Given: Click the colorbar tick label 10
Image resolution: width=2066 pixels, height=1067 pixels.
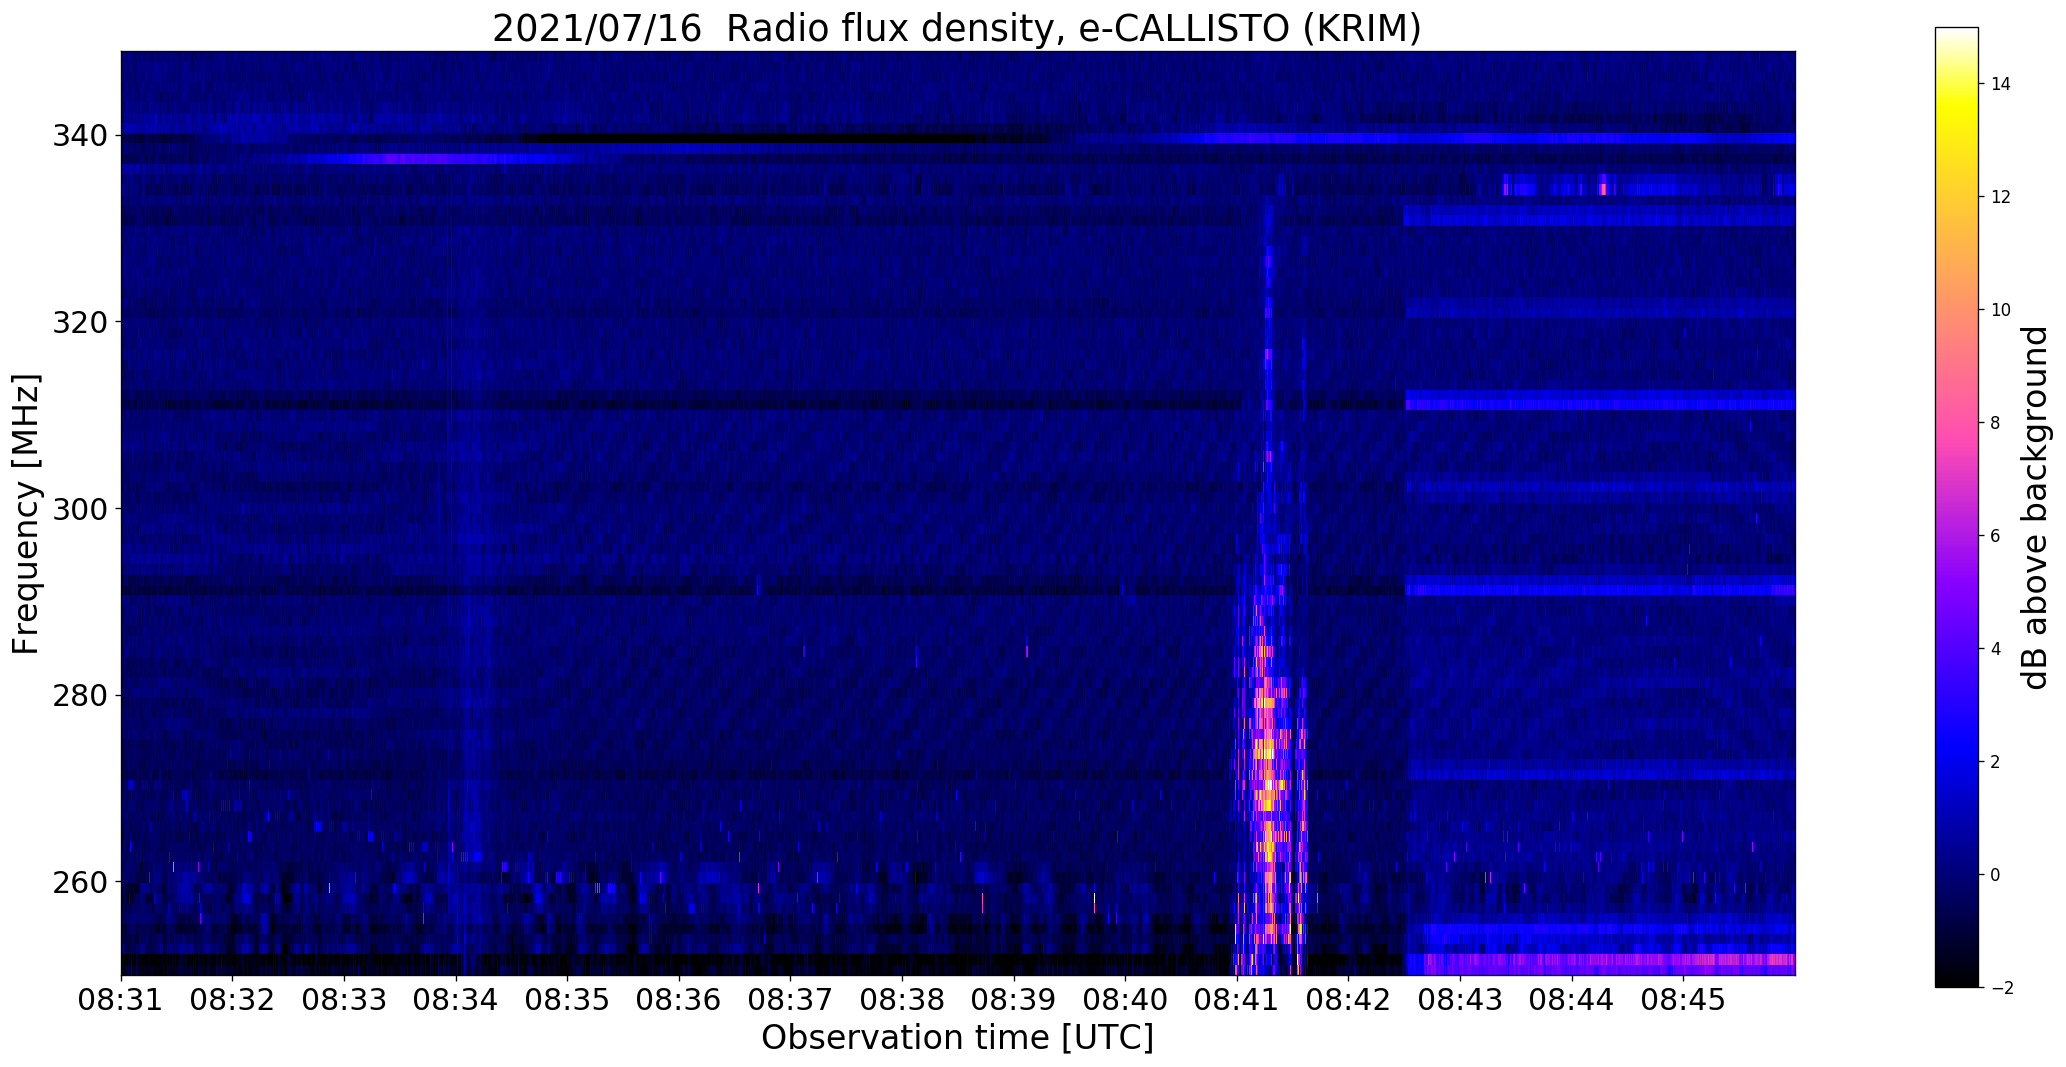Looking at the screenshot, I should [x=2001, y=310].
